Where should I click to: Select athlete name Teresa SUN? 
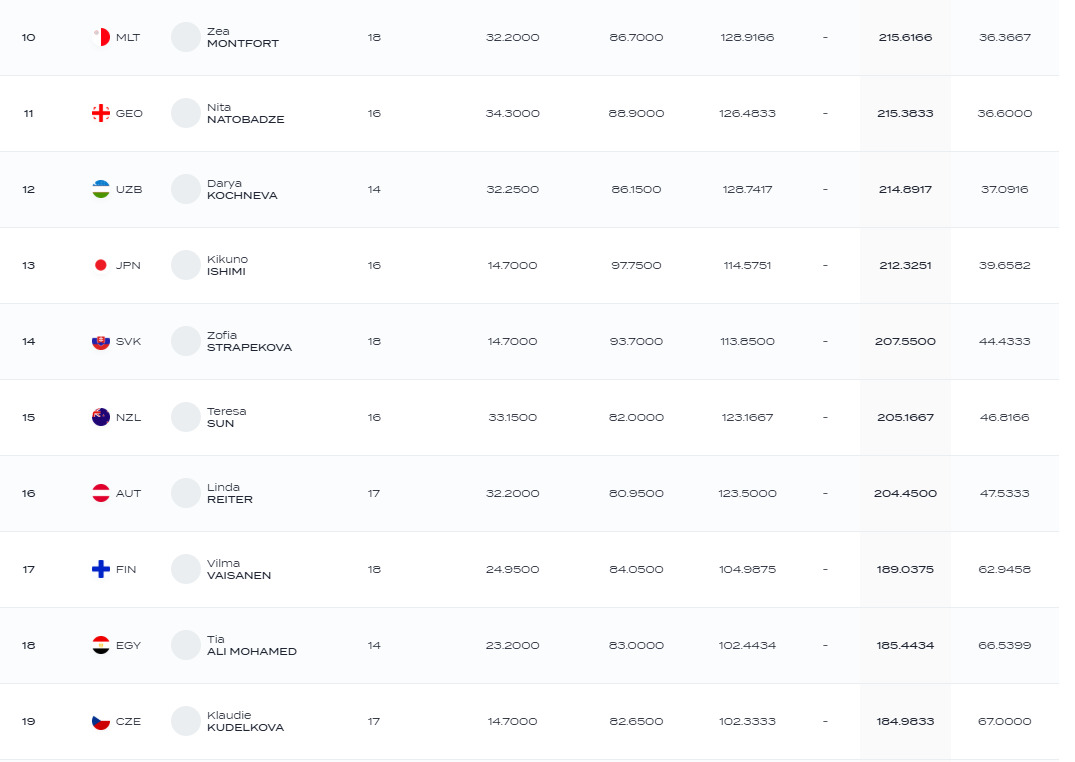(x=226, y=417)
